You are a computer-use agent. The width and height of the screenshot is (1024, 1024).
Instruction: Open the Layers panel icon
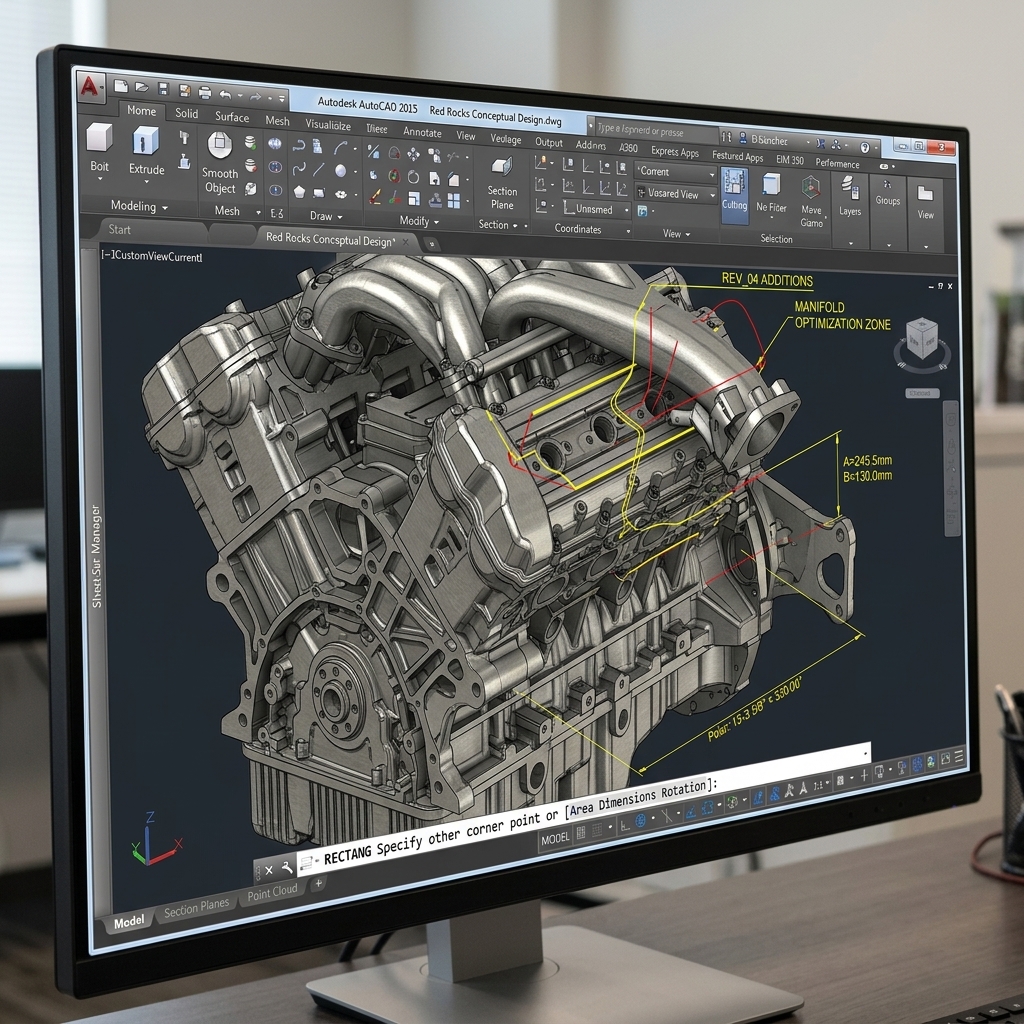click(x=850, y=195)
